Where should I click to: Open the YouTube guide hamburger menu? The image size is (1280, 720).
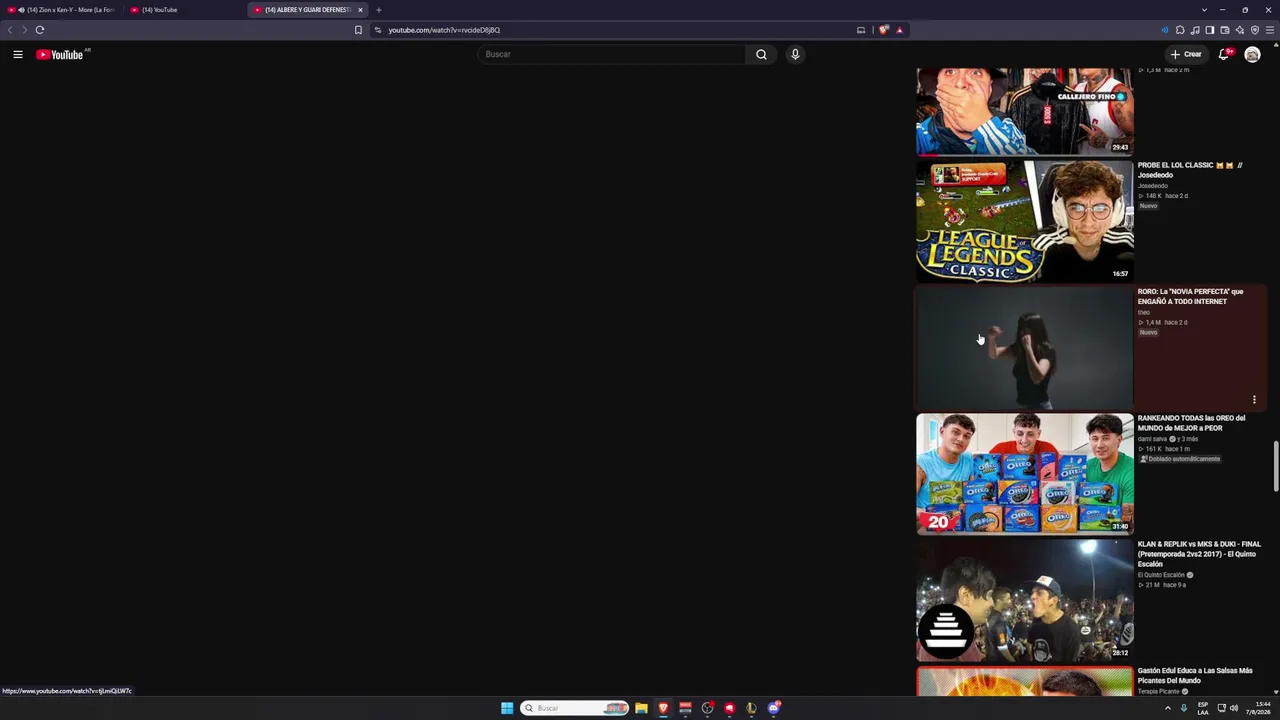coord(18,54)
